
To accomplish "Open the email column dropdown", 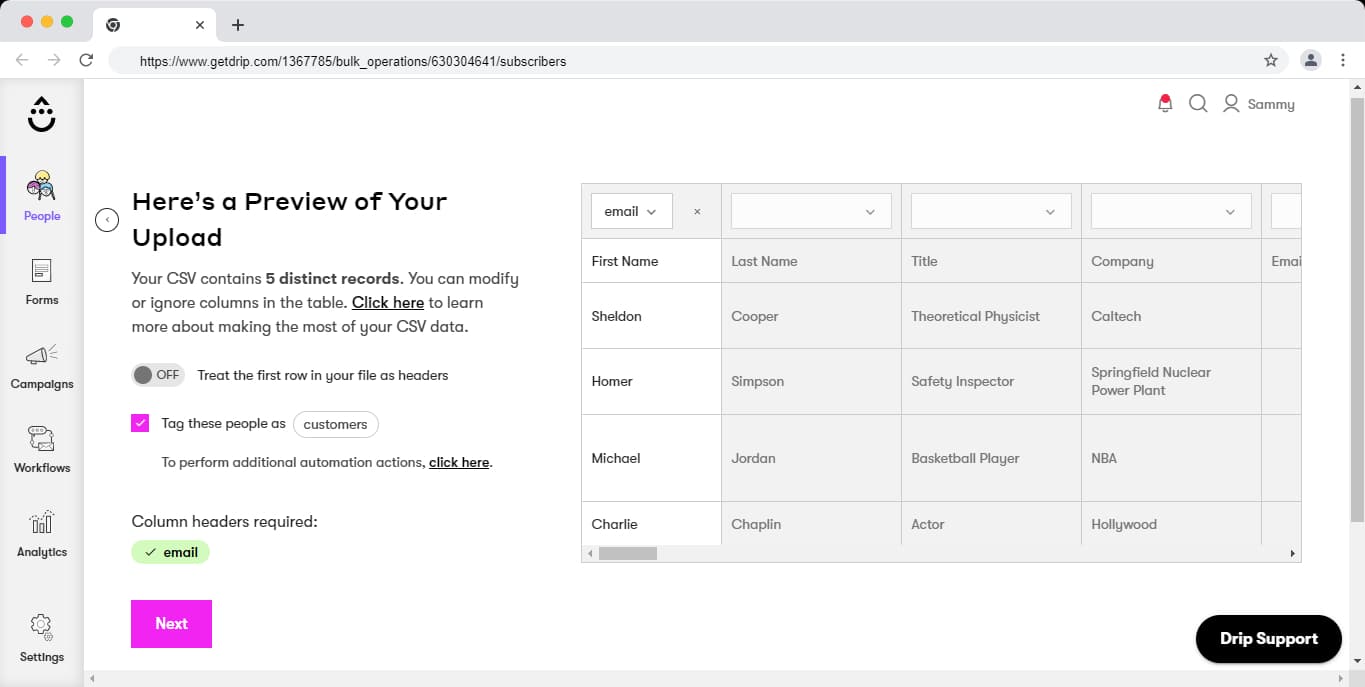I will pyautogui.click(x=632, y=211).
